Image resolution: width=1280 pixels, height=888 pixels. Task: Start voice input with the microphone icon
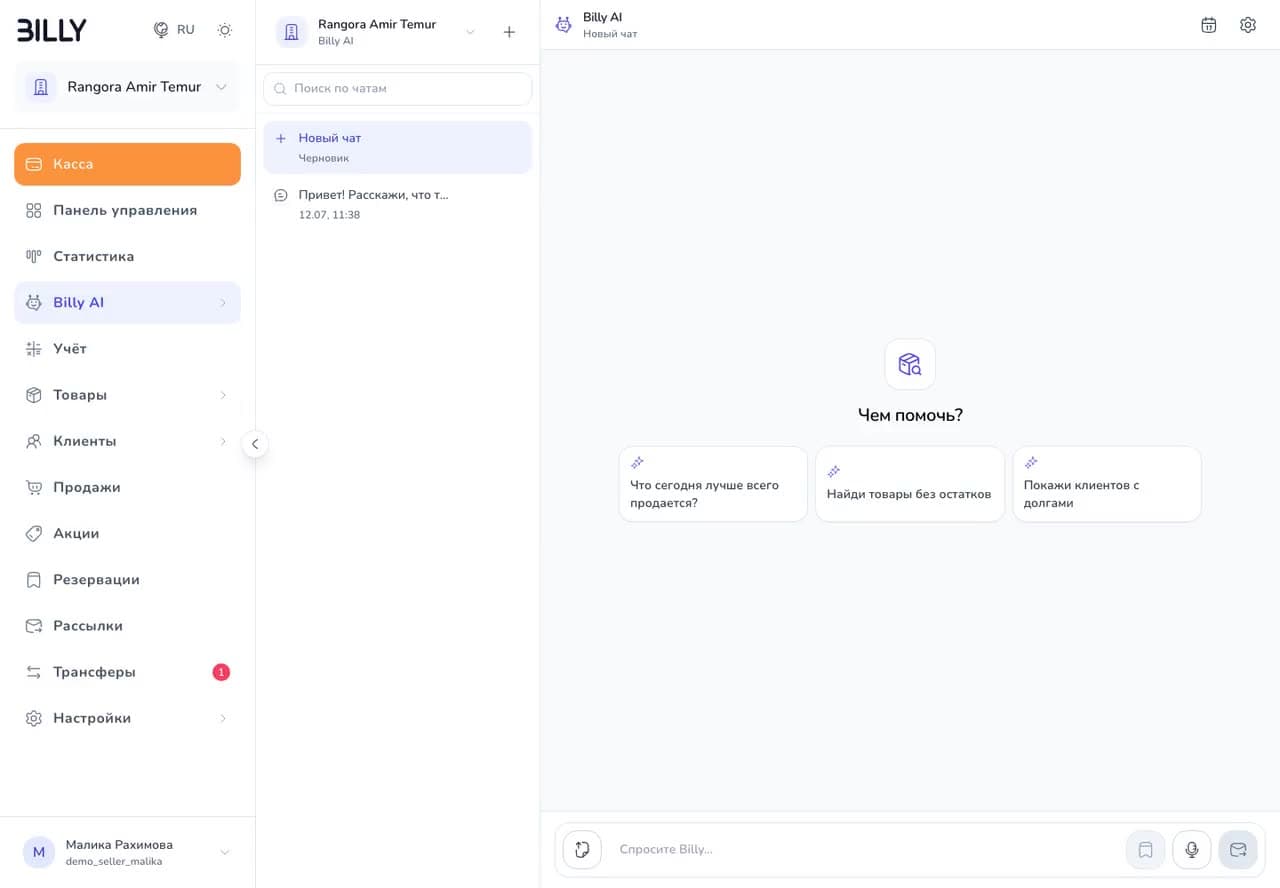click(x=1192, y=850)
